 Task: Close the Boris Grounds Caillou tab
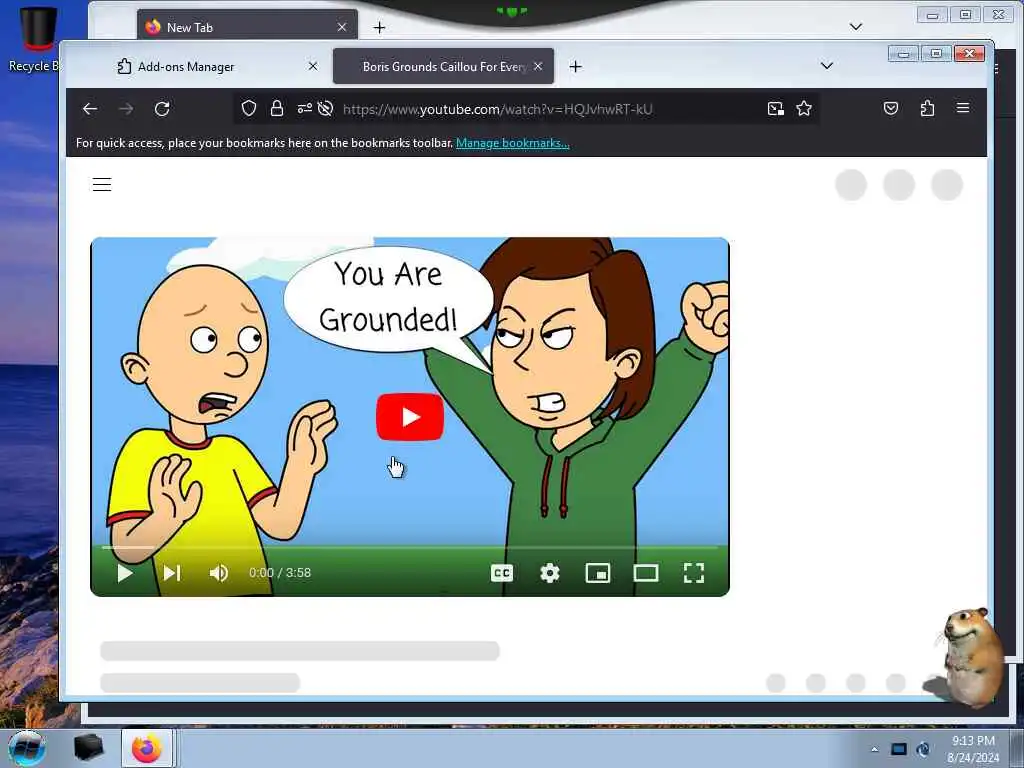pos(537,66)
